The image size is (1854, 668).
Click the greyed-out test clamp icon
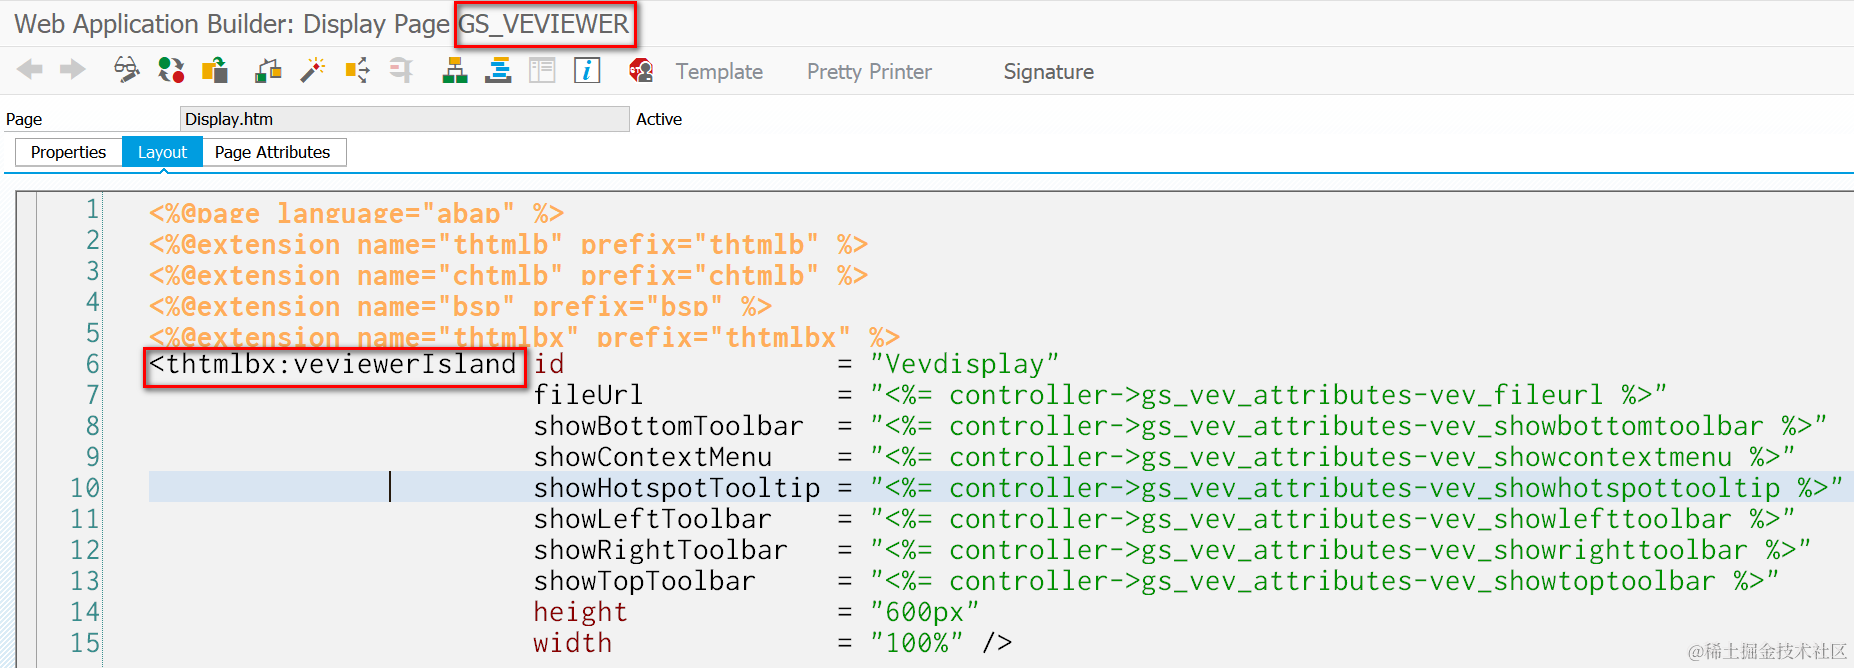click(401, 70)
